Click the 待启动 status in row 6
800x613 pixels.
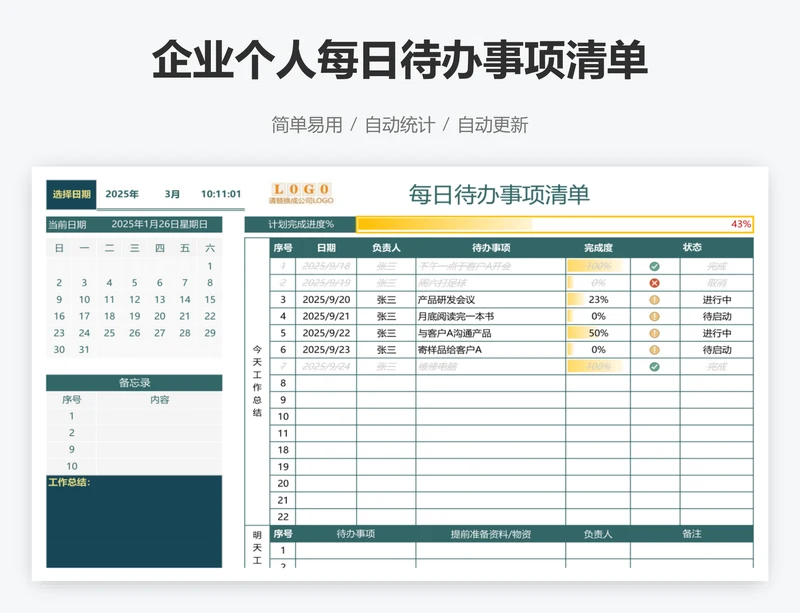click(x=716, y=350)
